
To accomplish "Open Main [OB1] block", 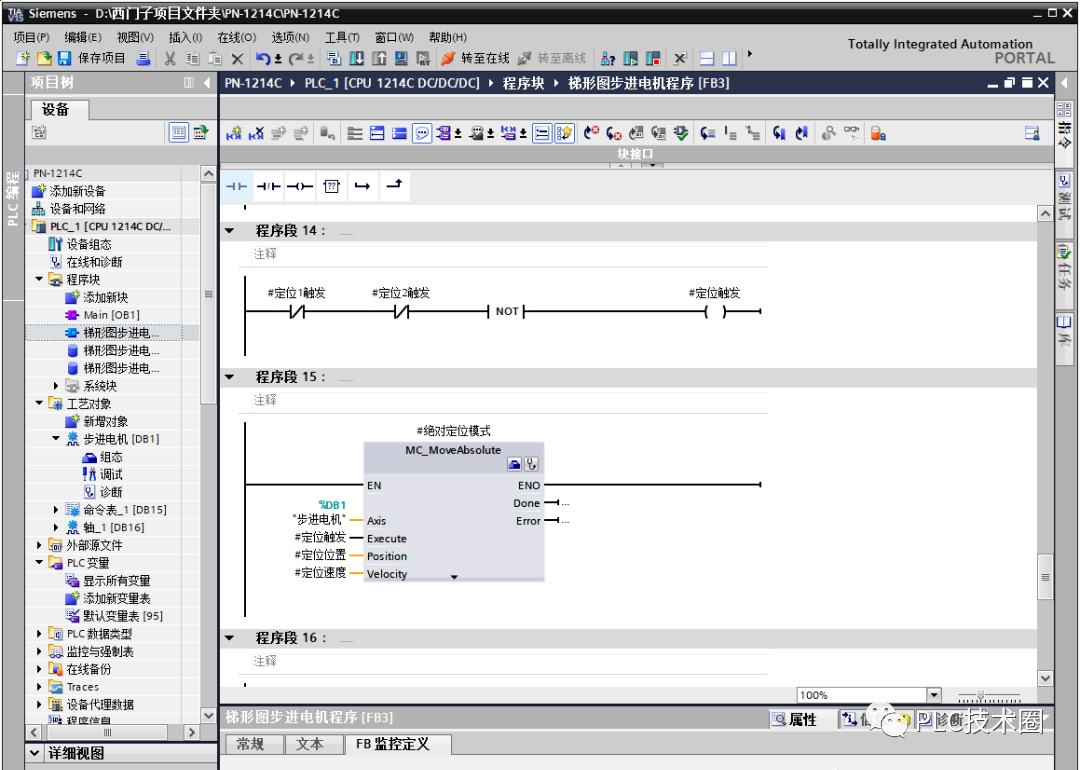I will (x=111, y=315).
